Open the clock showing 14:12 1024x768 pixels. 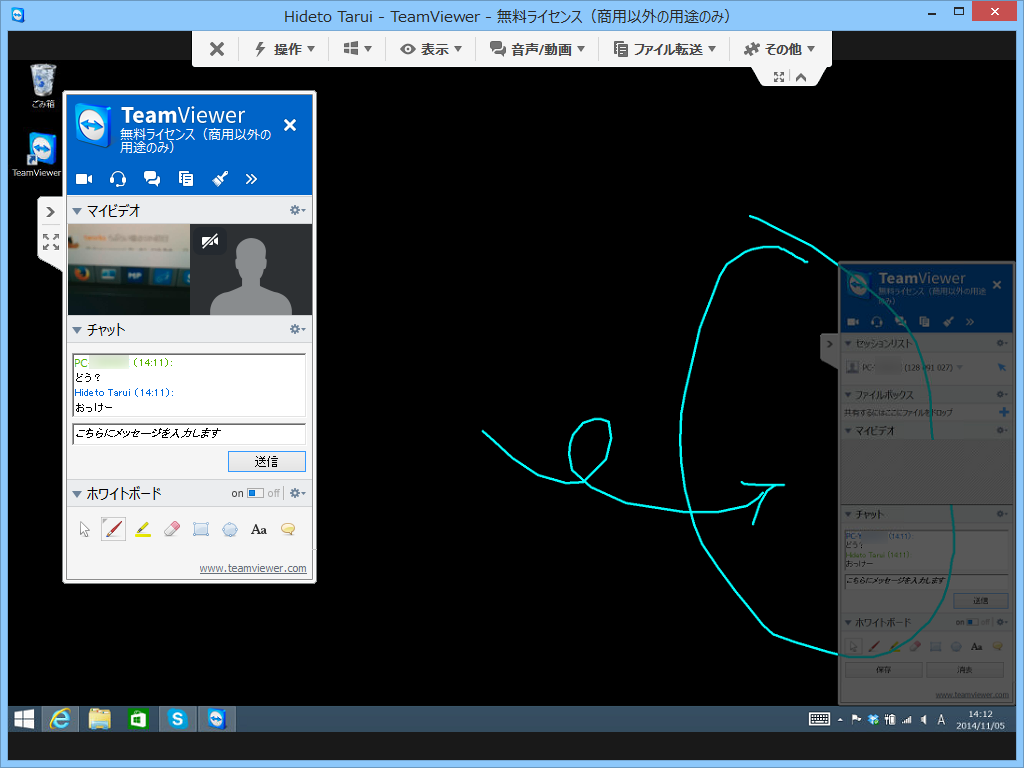(980, 720)
